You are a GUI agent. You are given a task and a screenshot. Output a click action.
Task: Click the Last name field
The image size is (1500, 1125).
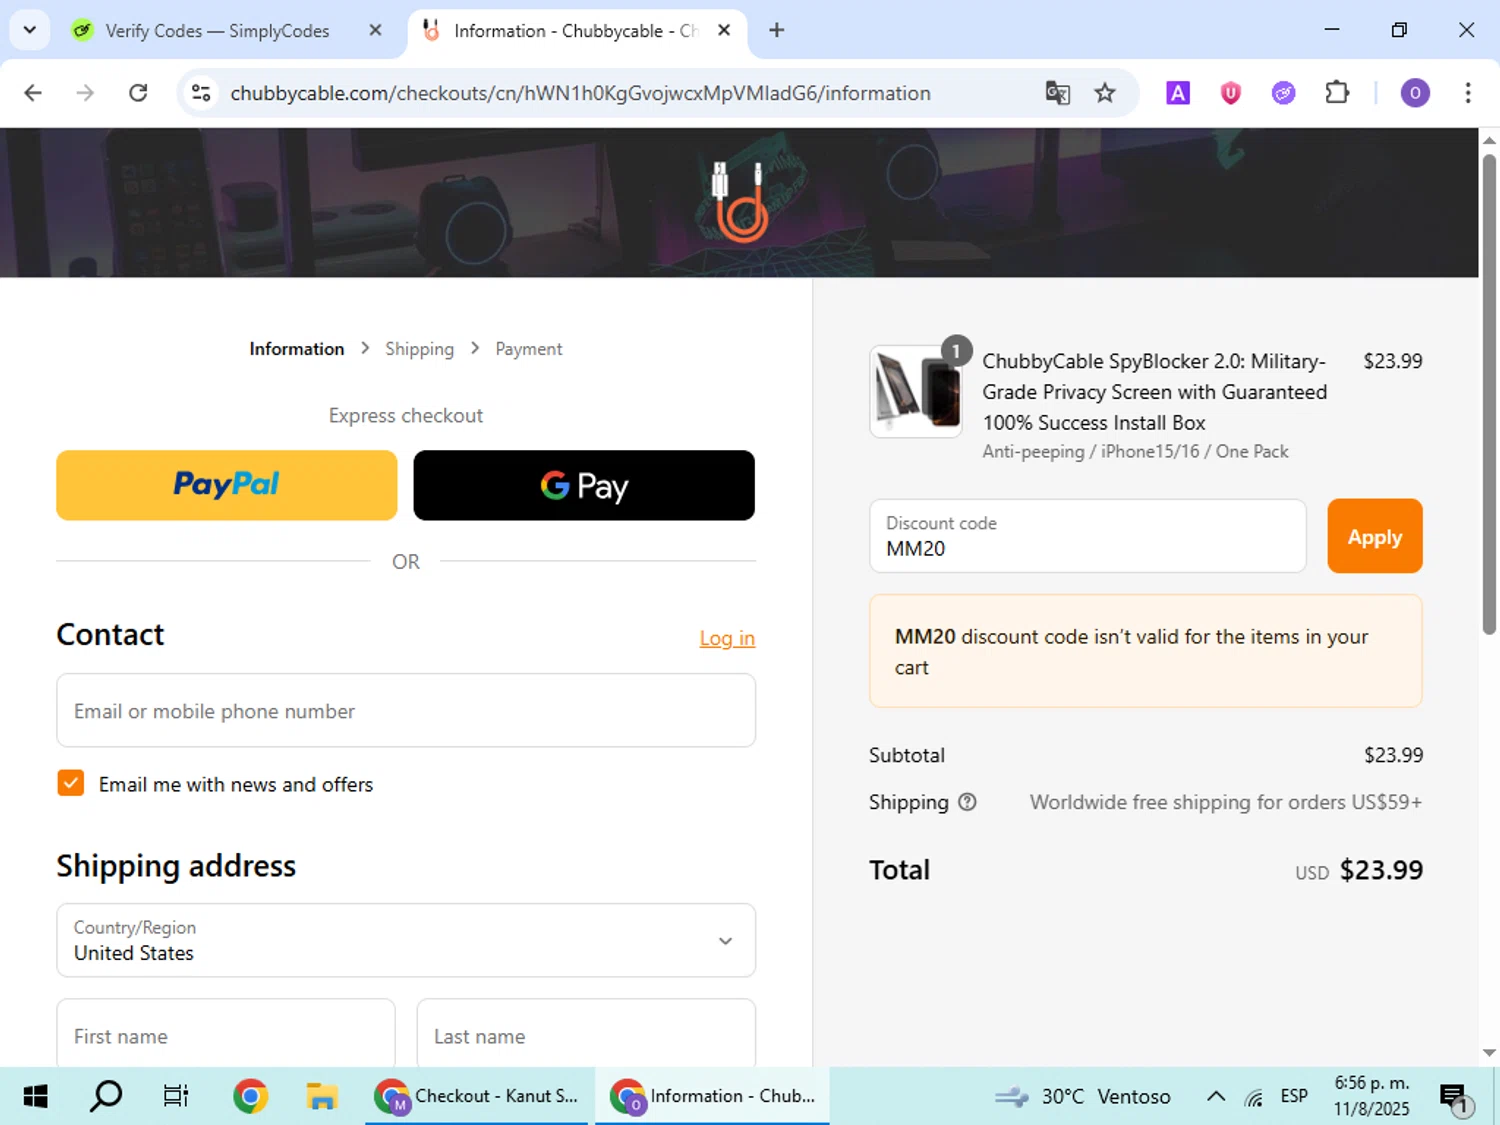586,1035
